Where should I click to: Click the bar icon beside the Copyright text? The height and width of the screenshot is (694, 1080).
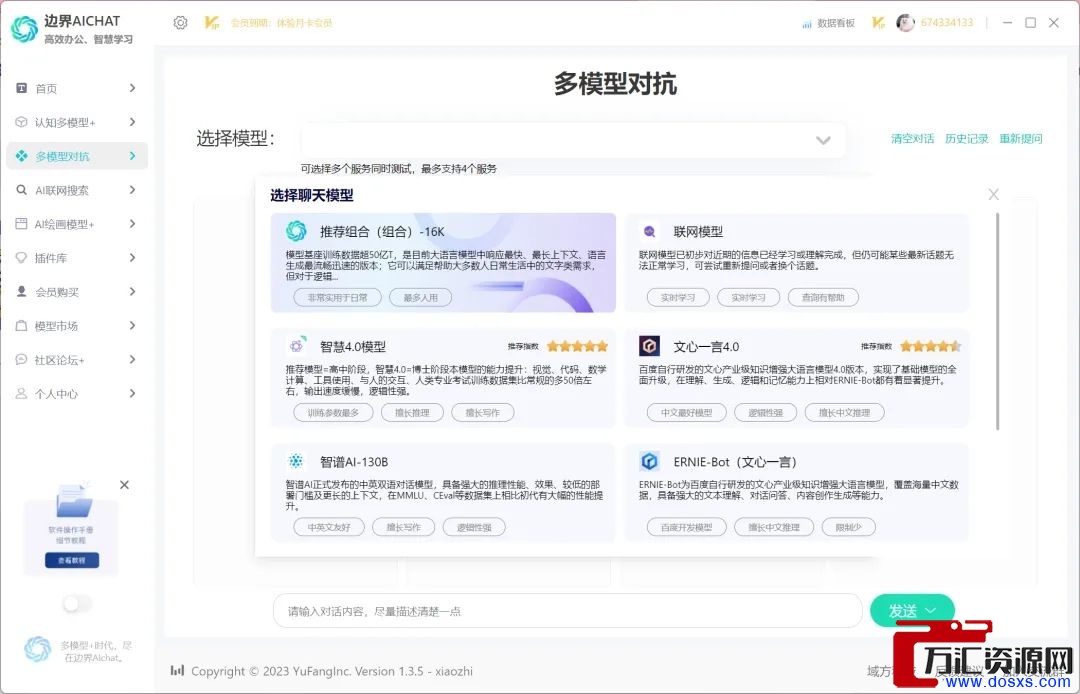coord(177,671)
